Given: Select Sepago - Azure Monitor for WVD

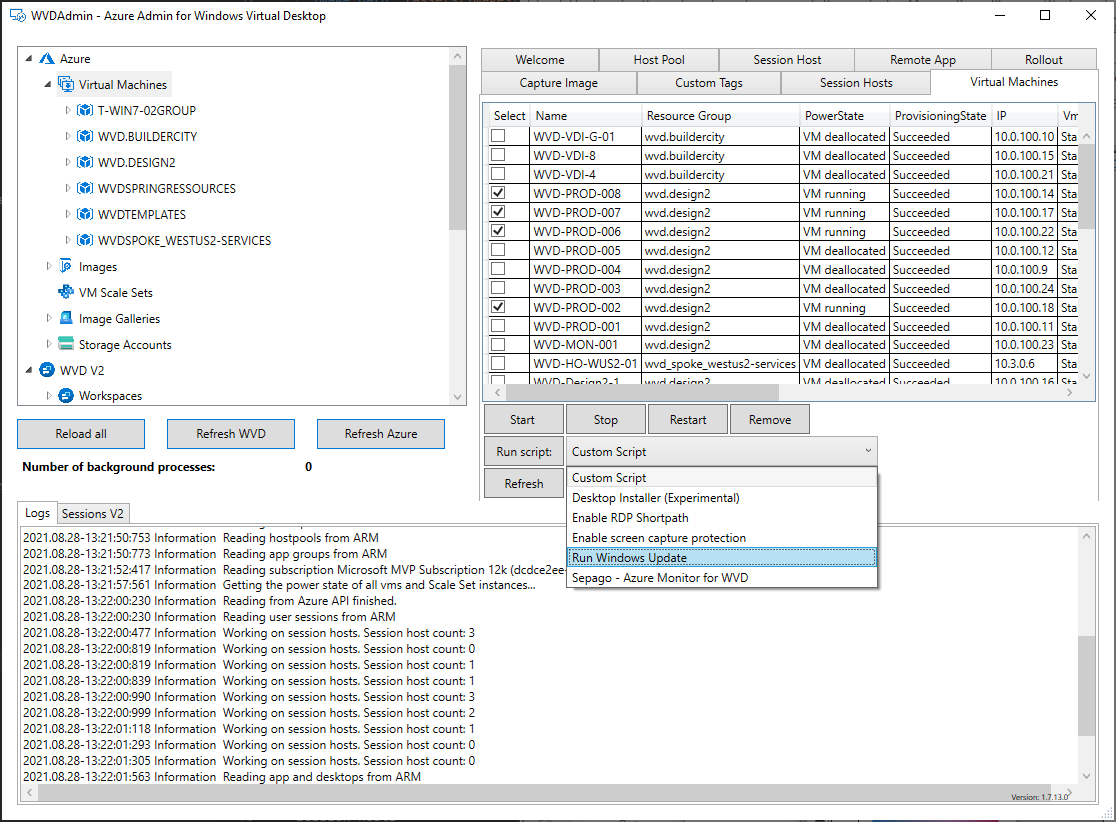Looking at the screenshot, I should point(722,578).
